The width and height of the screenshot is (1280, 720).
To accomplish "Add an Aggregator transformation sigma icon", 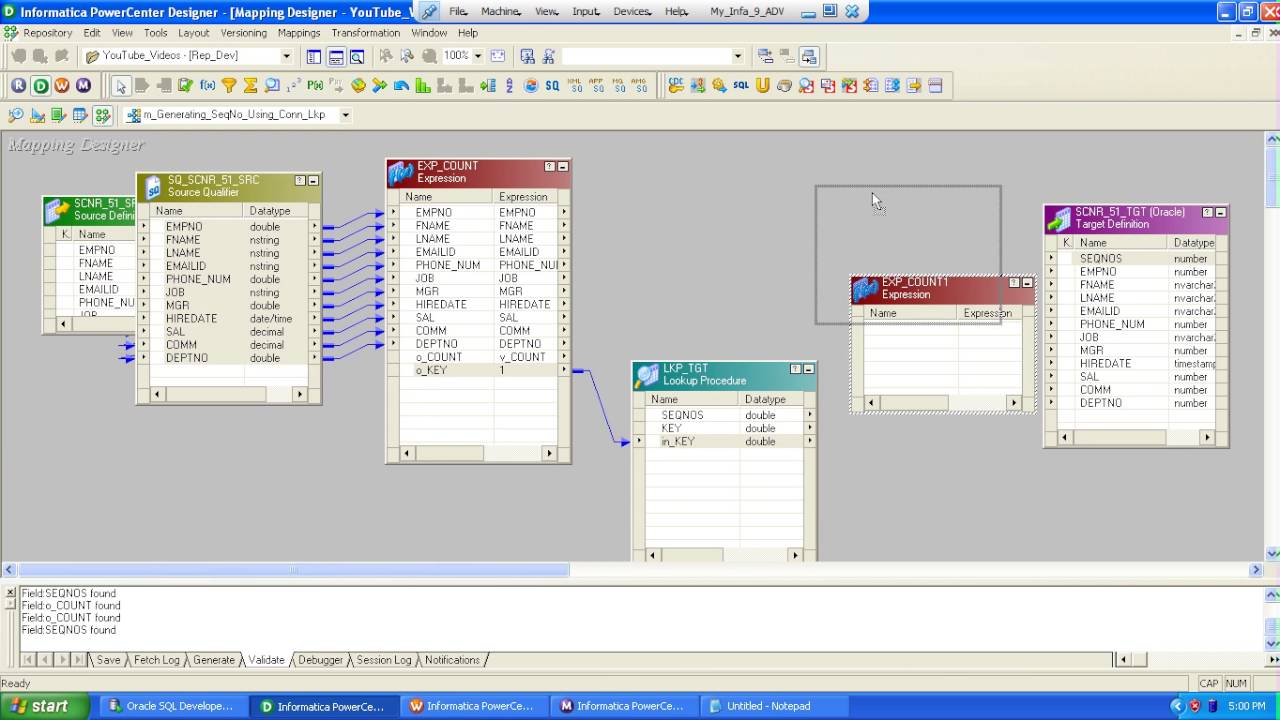I will (250, 86).
